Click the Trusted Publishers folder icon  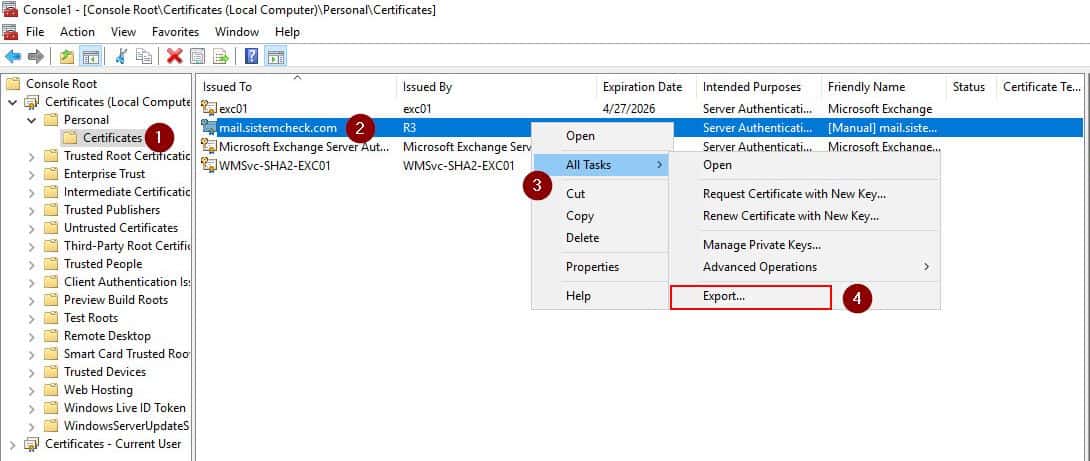(x=51, y=209)
